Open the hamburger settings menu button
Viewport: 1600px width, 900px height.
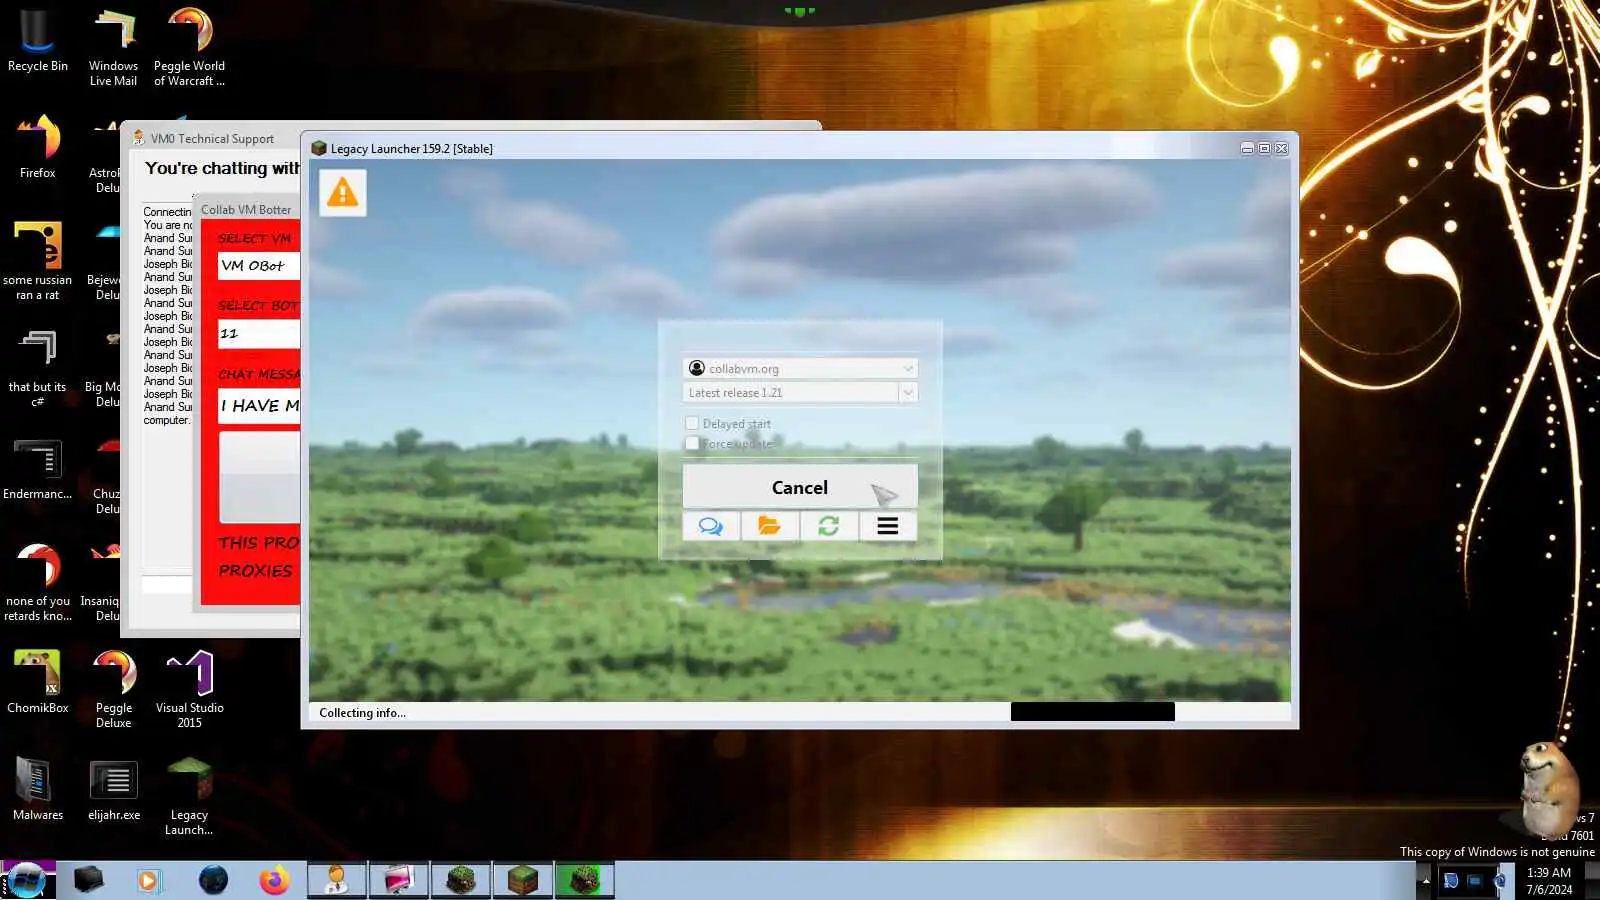coord(888,526)
